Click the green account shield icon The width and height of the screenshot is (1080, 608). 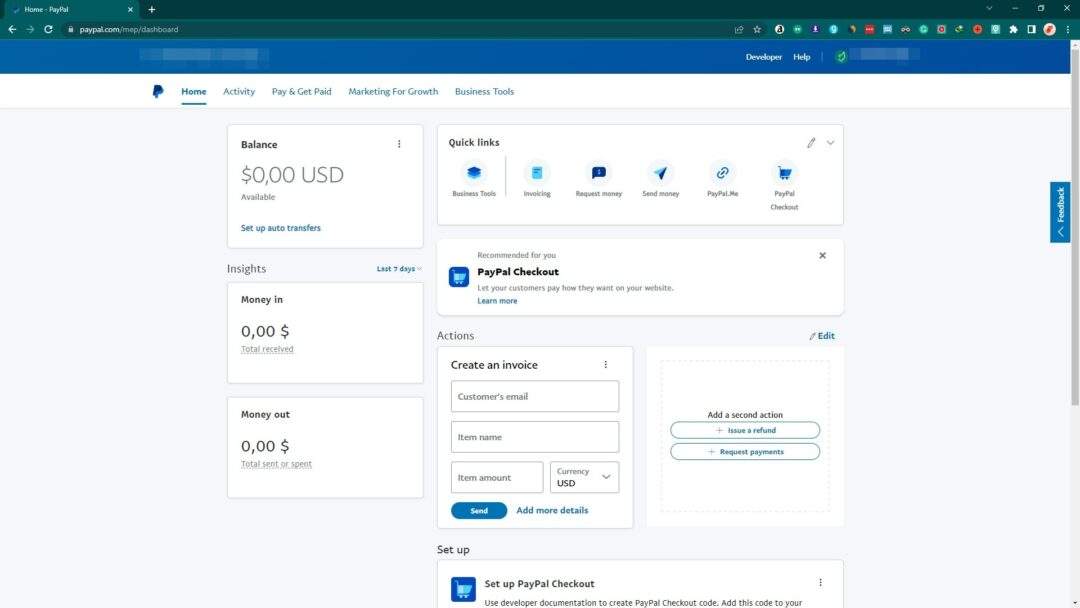841,56
